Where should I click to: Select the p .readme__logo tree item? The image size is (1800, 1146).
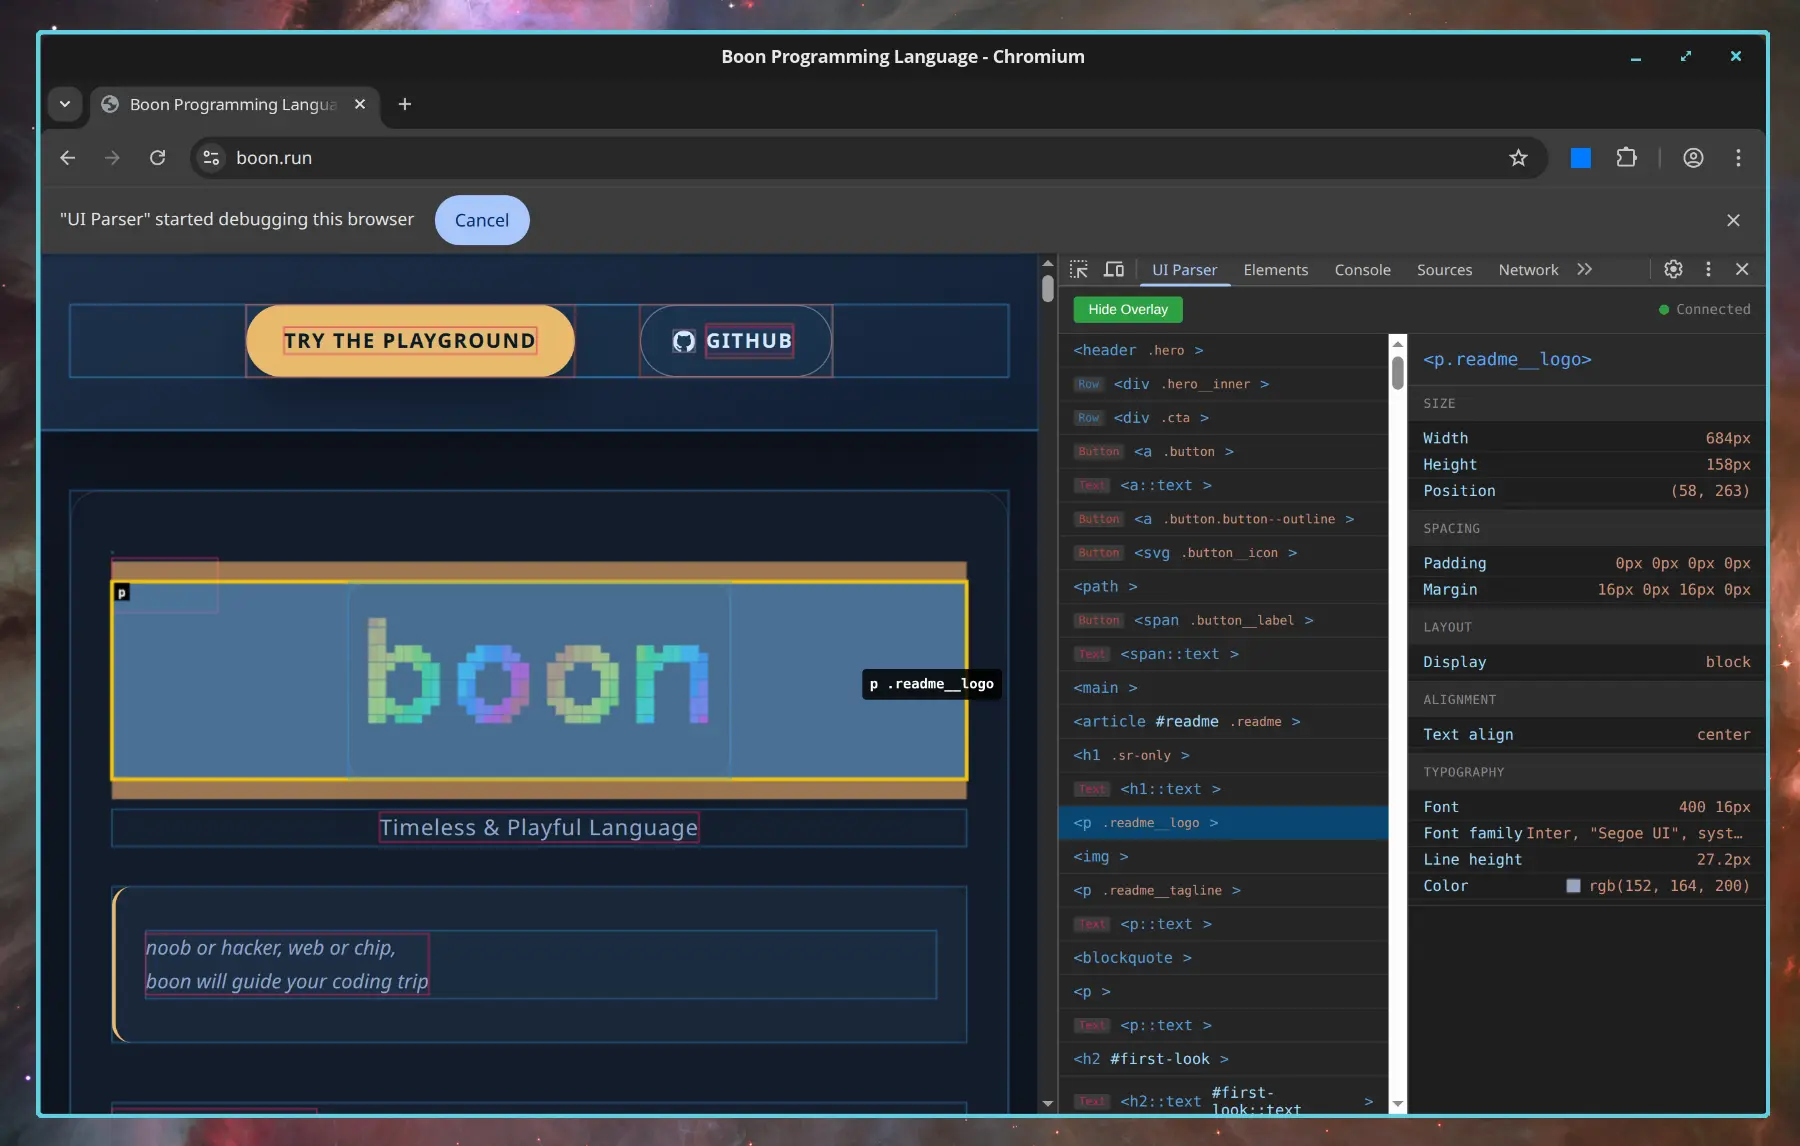click(1146, 822)
